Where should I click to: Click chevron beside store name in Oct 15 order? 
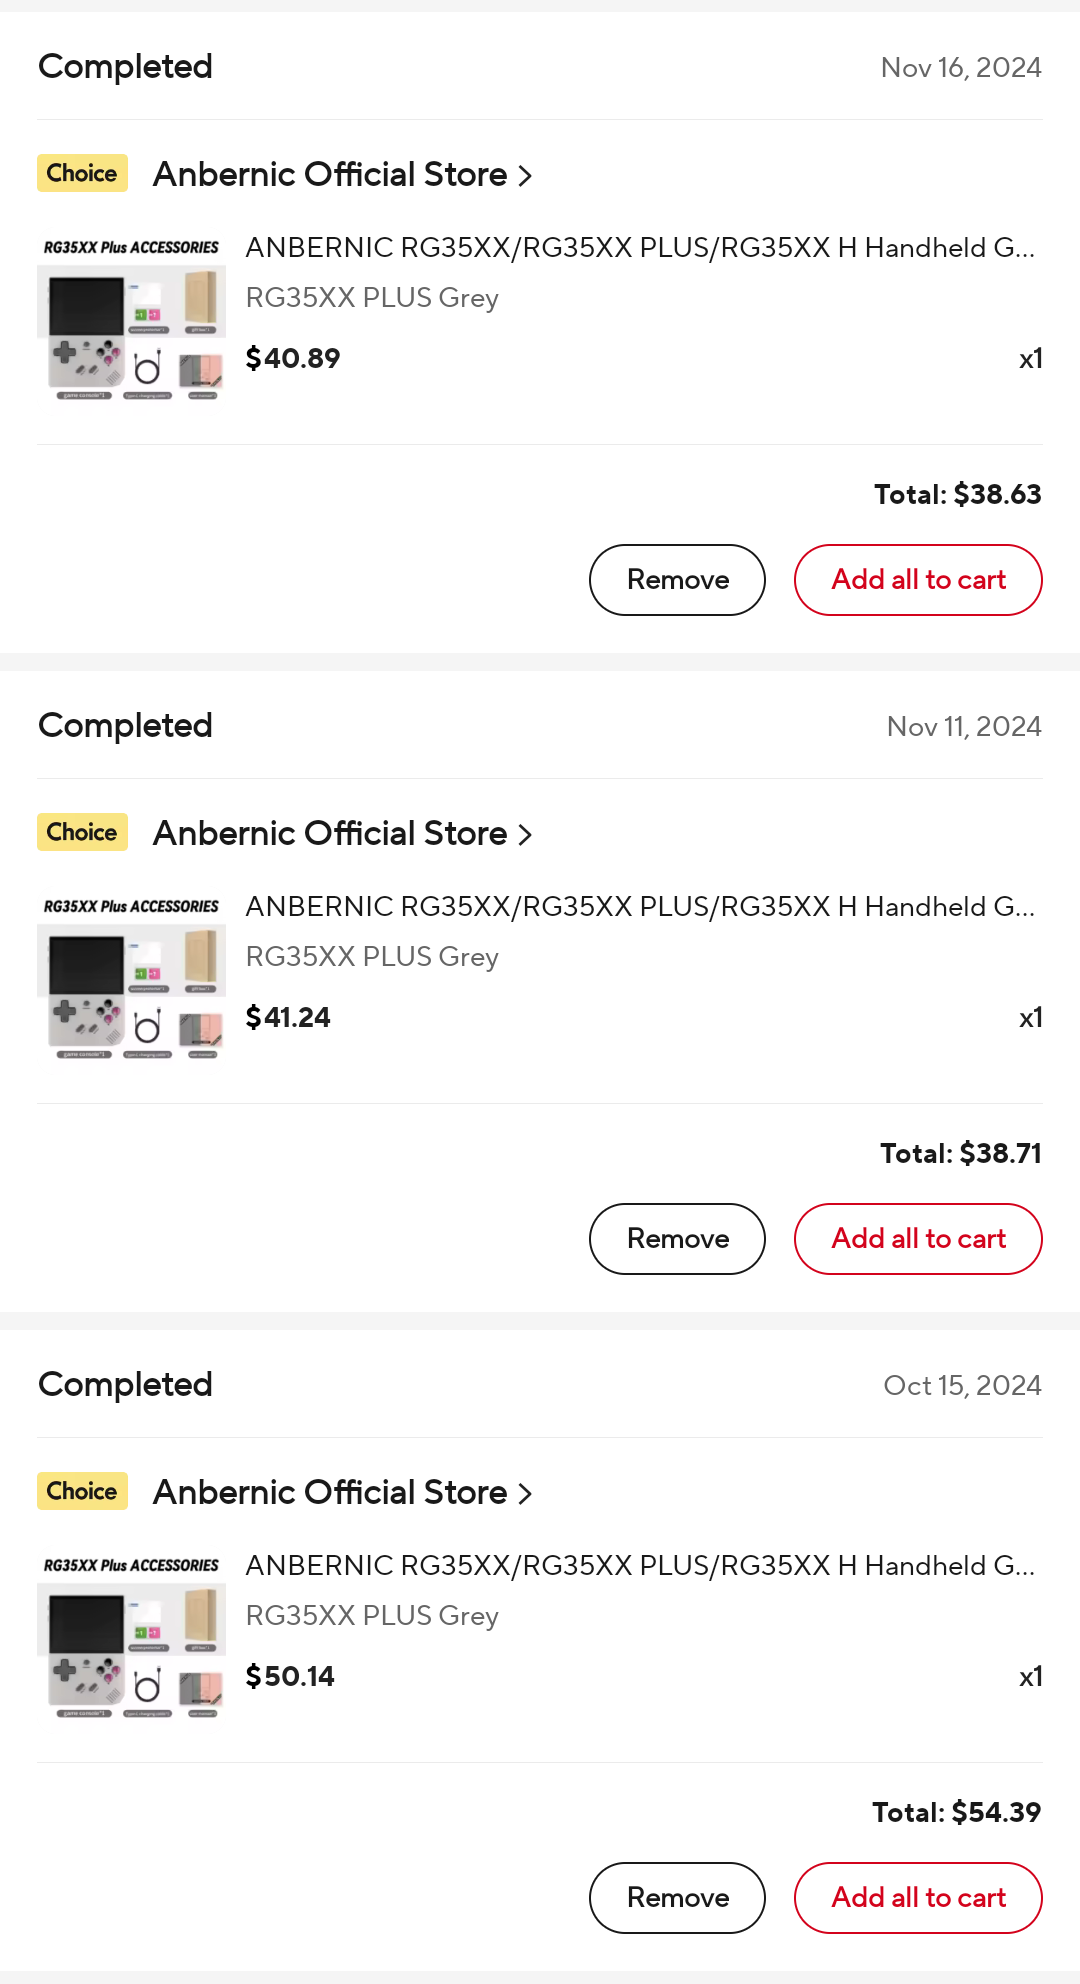tap(525, 1494)
